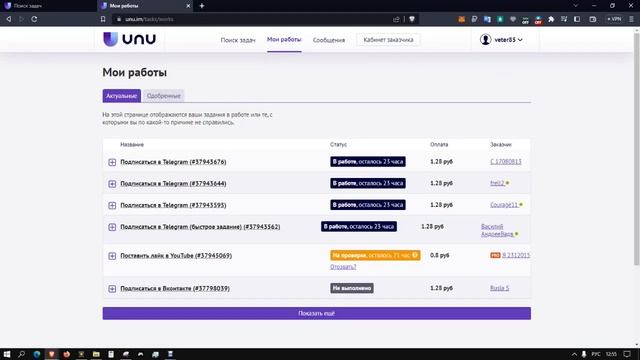Open task link 'Подписаться в Вконтакте (#37798039)'
The height and width of the screenshot is (360, 640).
click(175, 288)
